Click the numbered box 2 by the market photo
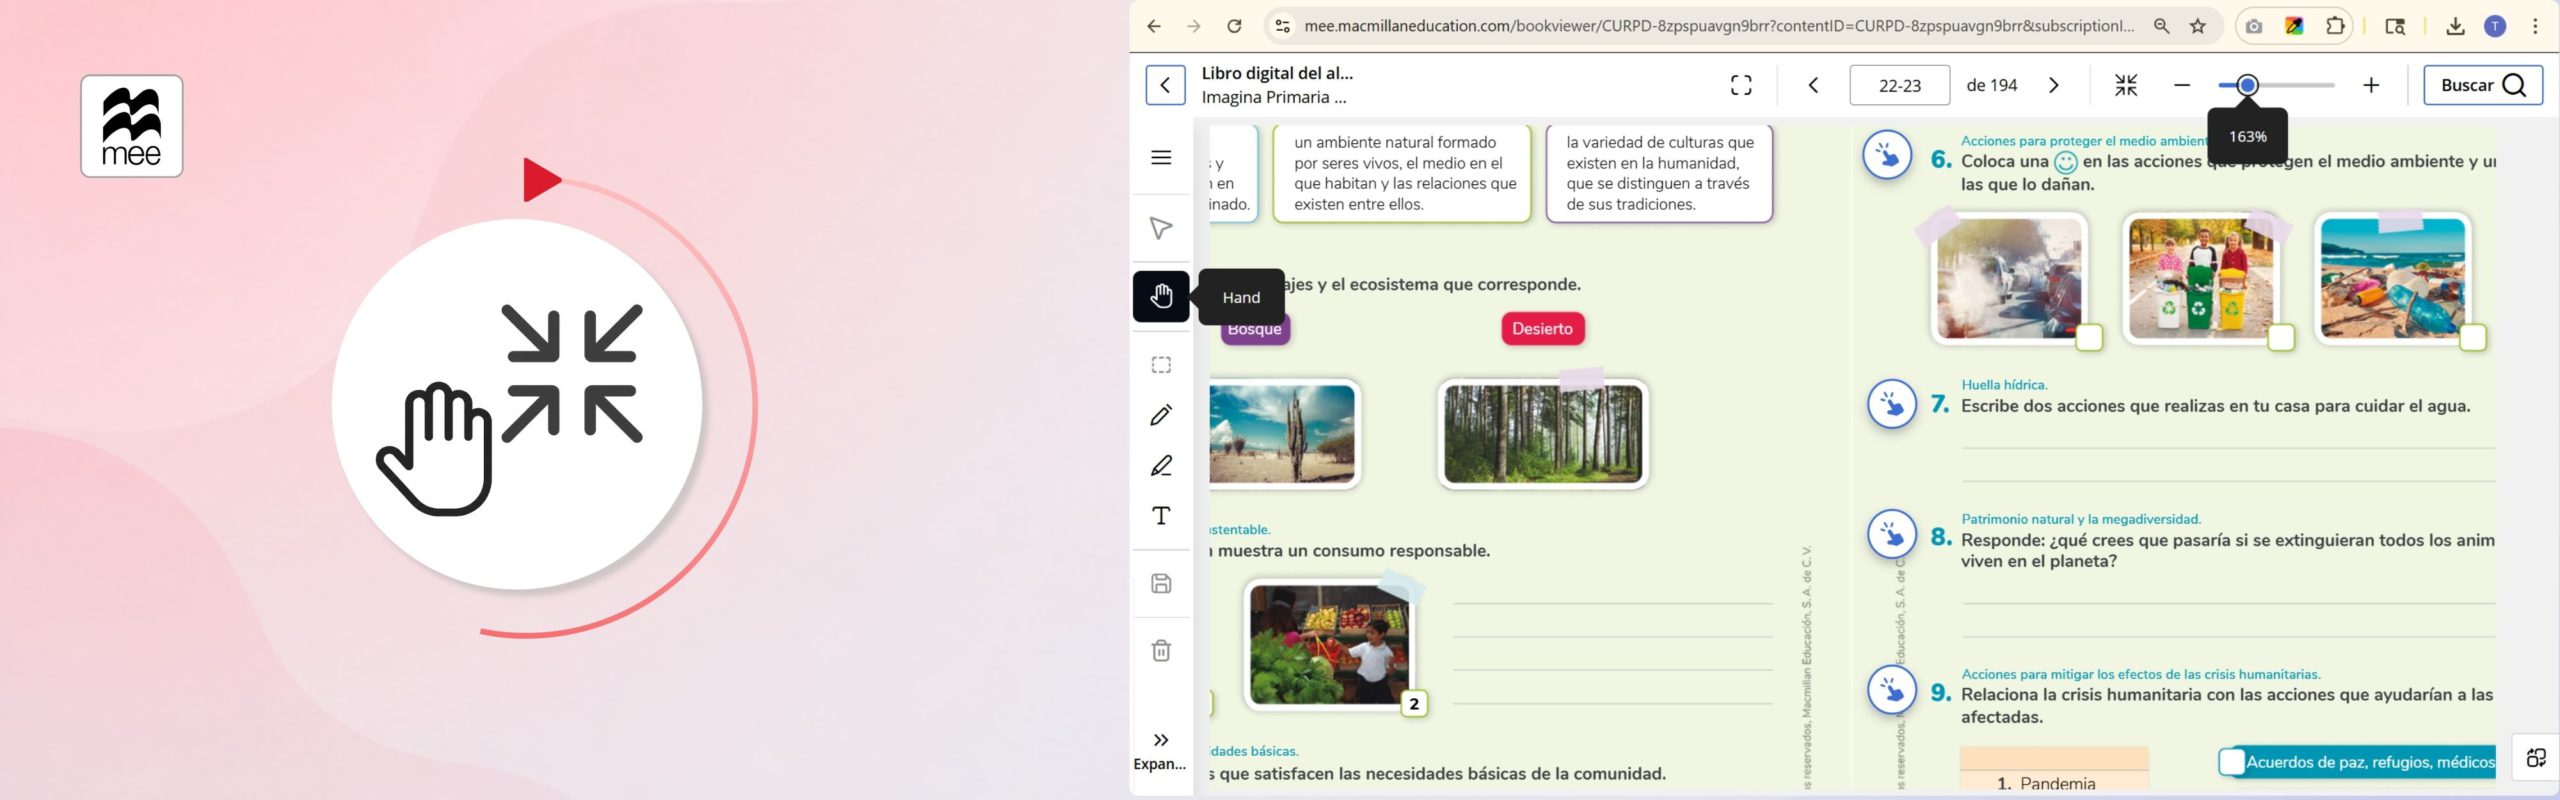The height and width of the screenshot is (800, 2560). tap(1414, 704)
